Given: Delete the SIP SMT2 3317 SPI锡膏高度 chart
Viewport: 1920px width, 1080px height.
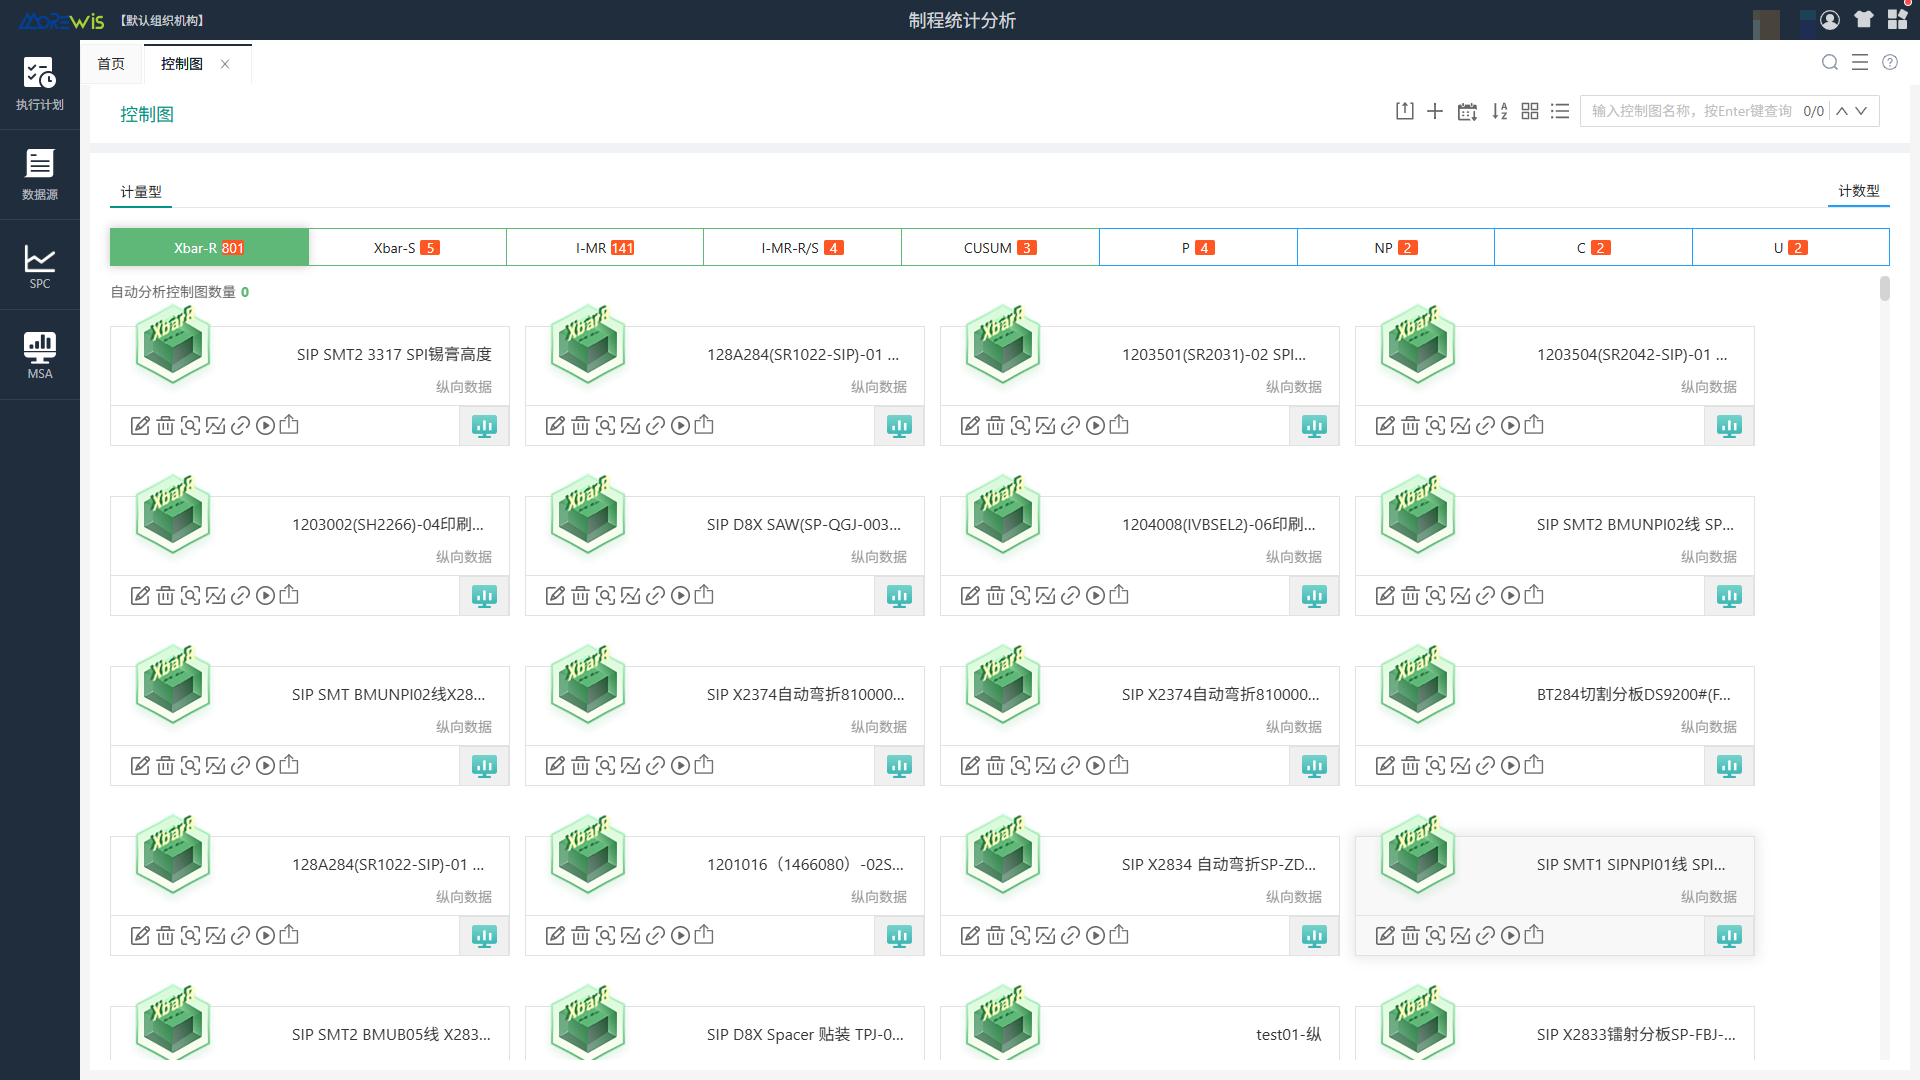Looking at the screenshot, I should tap(165, 426).
